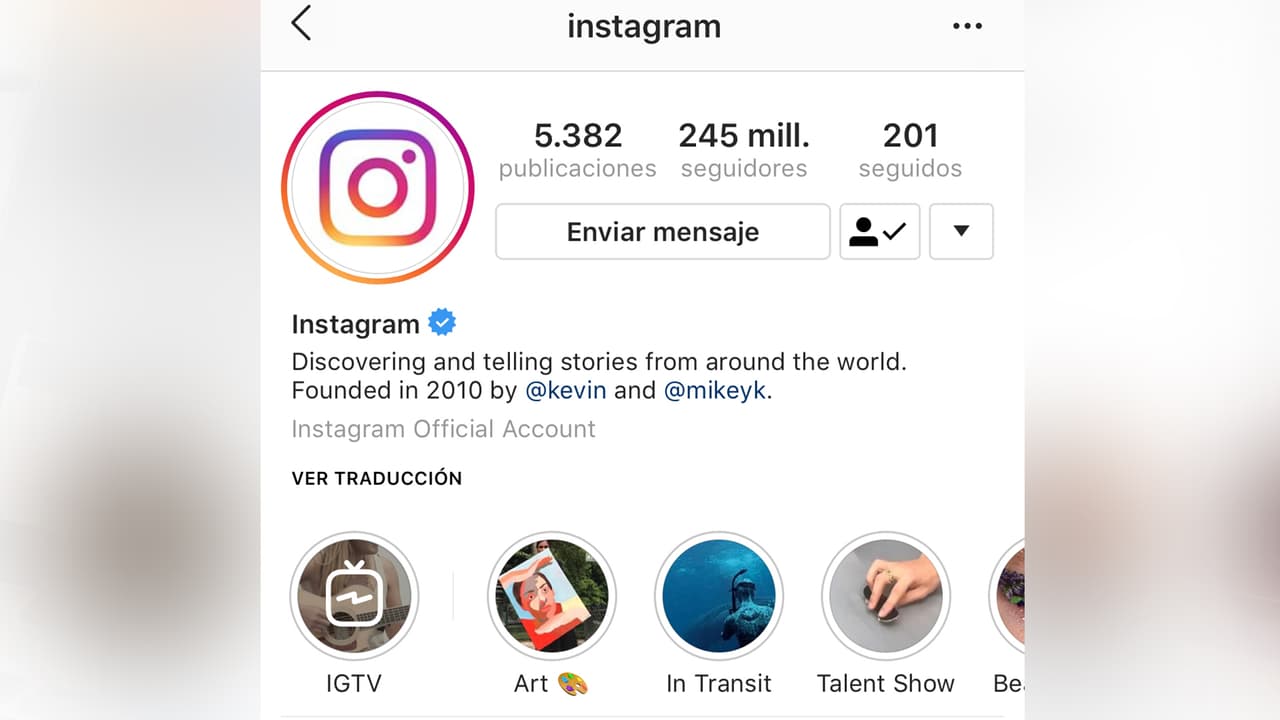This screenshot has width=1280, height=720.
Task: Open the three-dots options menu
Action: coord(967,26)
